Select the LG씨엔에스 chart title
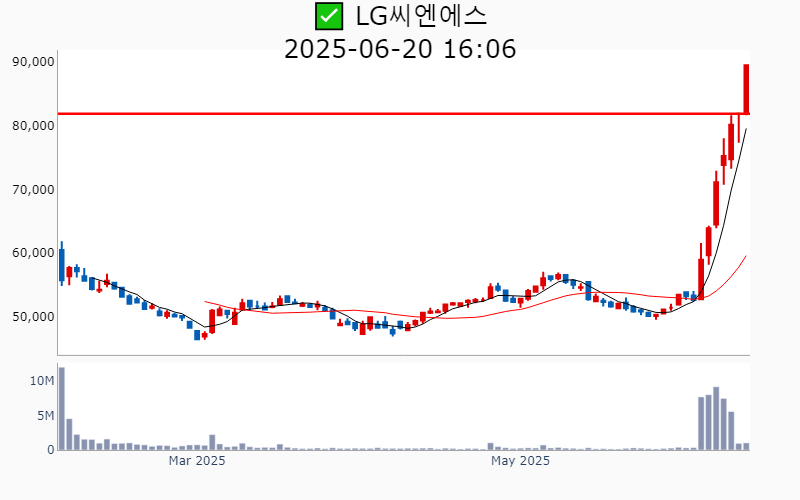This screenshot has width=800, height=500. click(x=421, y=16)
